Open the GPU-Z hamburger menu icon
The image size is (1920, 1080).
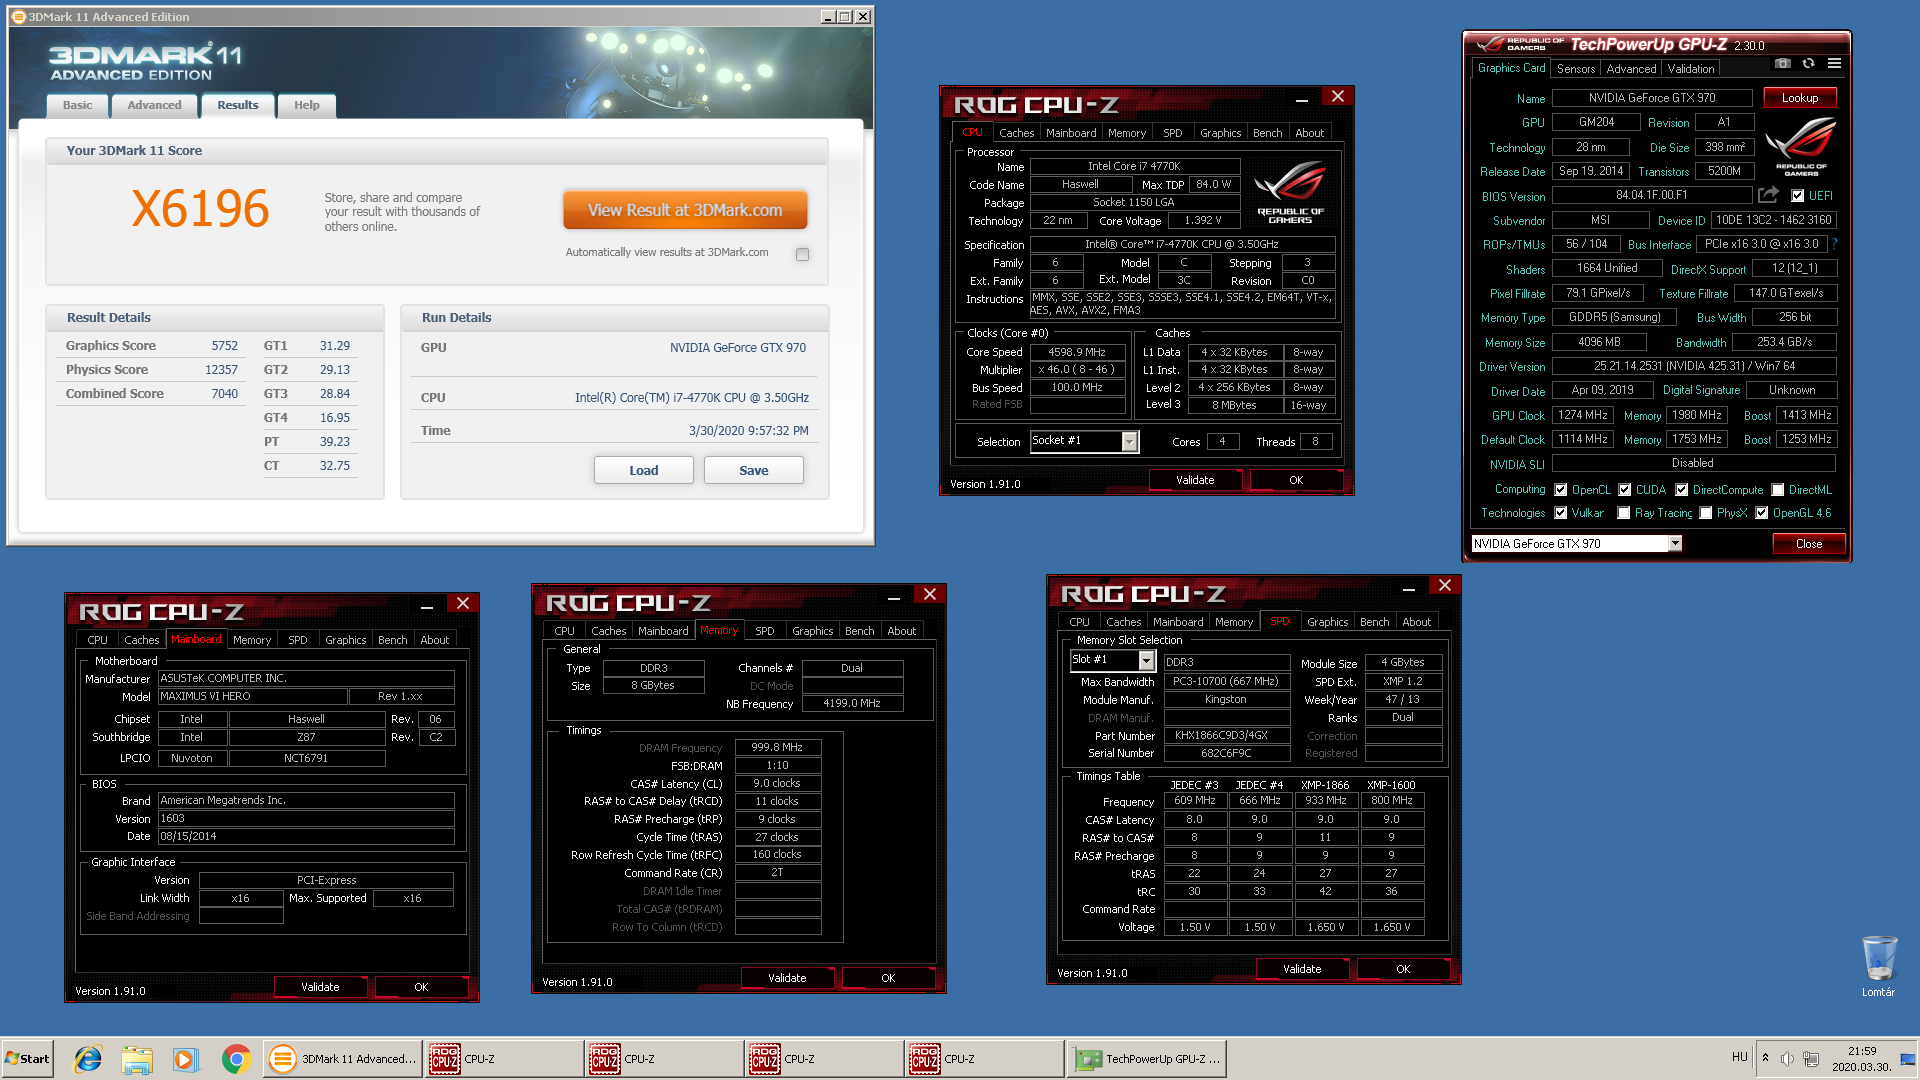point(1834,63)
